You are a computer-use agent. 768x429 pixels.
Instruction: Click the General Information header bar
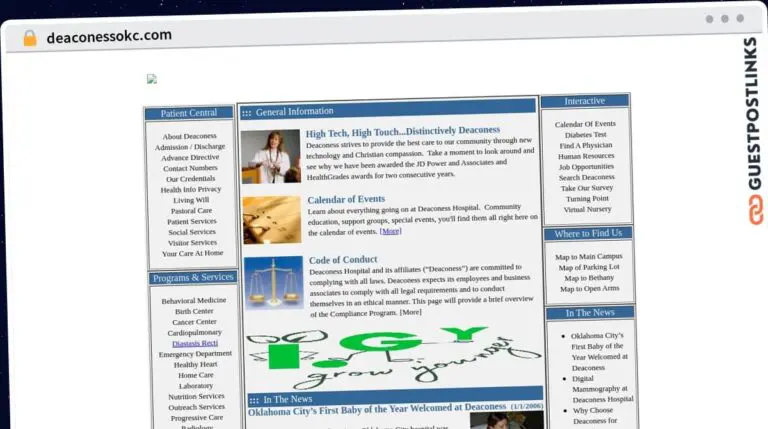pos(387,110)
